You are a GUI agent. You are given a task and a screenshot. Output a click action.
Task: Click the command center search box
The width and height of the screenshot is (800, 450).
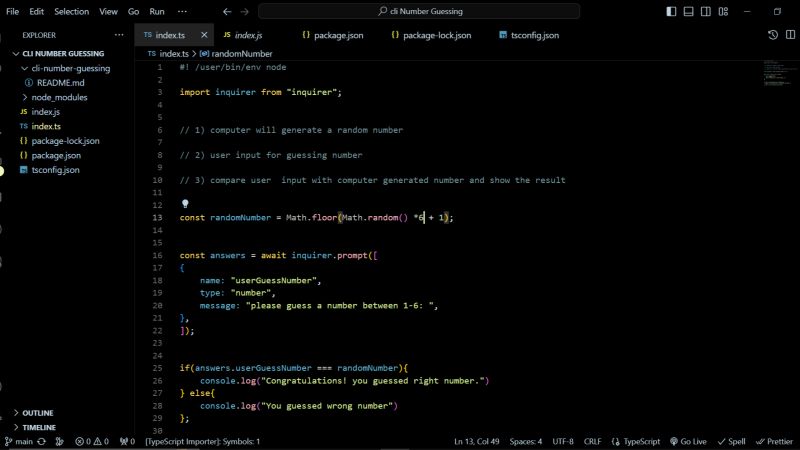(x=418, y=11)
